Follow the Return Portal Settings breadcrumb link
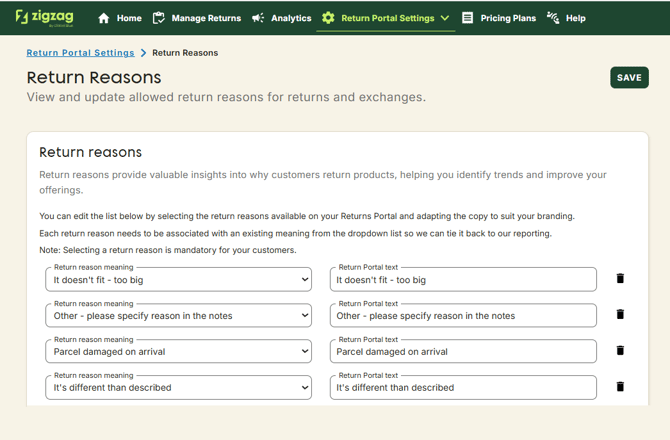Screen dimensions: 670x440 80,53
